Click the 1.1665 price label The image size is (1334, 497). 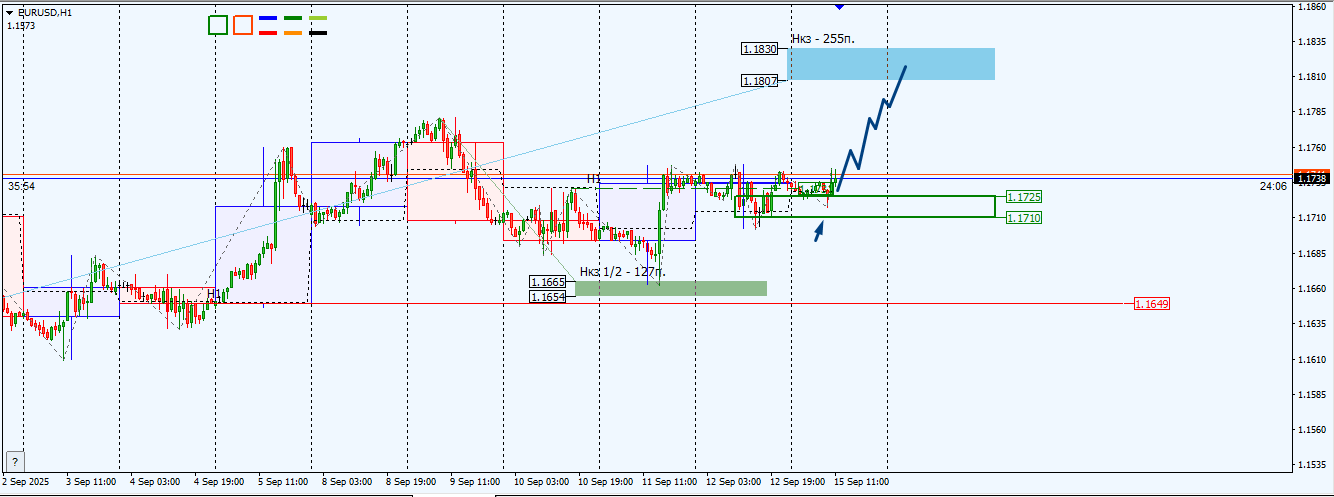(547, 283)
